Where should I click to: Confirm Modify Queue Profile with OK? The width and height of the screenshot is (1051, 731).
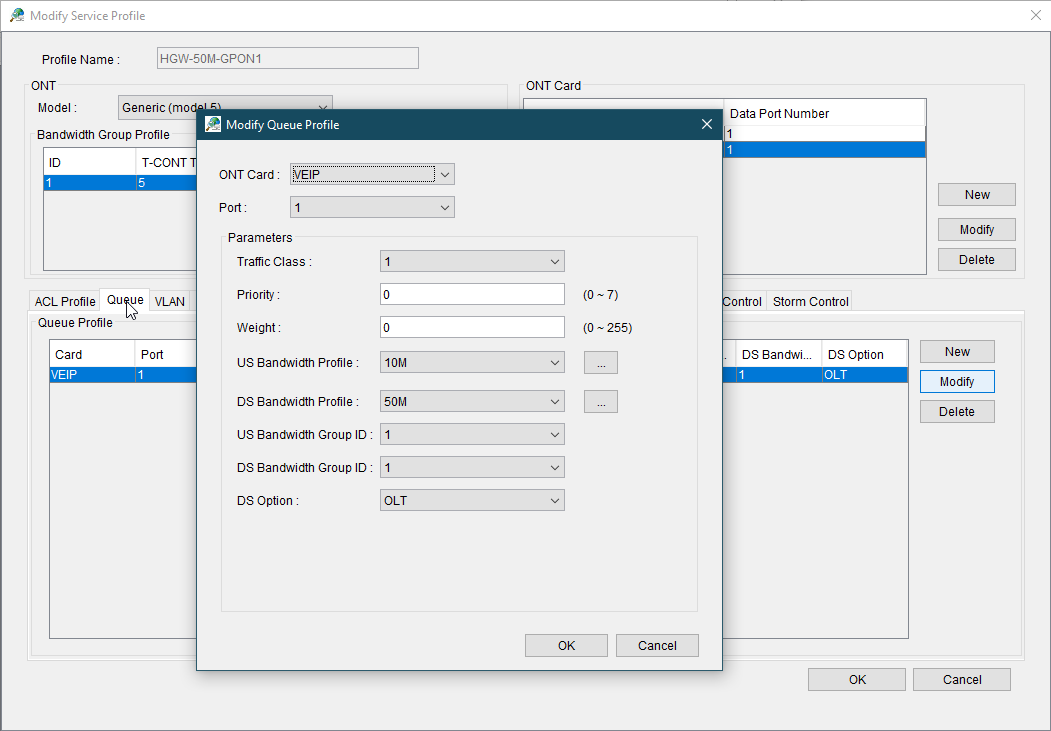click(x=566, y=646)
